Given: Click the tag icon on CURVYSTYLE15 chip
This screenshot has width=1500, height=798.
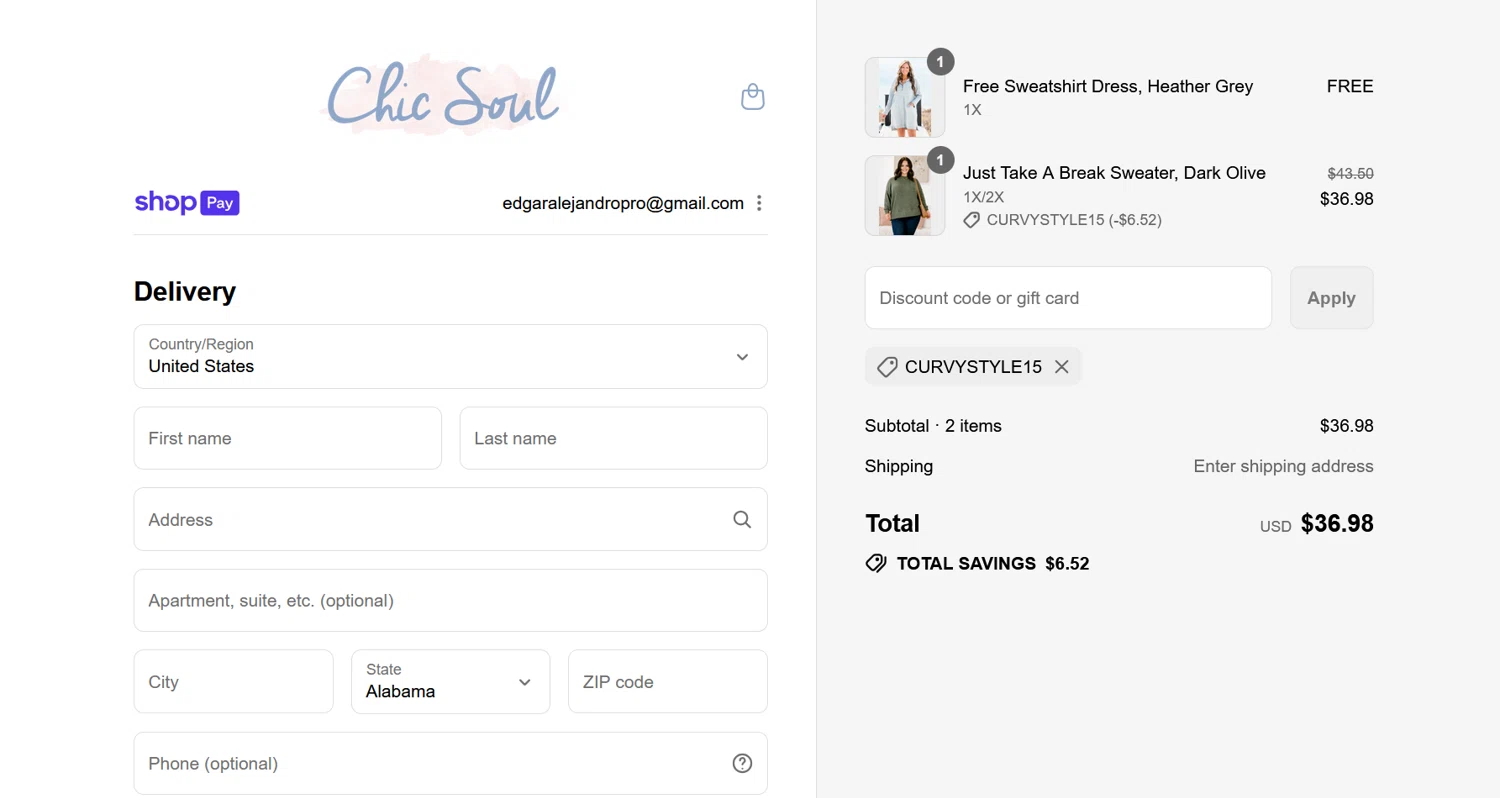Looking at the screenshot, I should pyautogui.click(x=887, y=367).
